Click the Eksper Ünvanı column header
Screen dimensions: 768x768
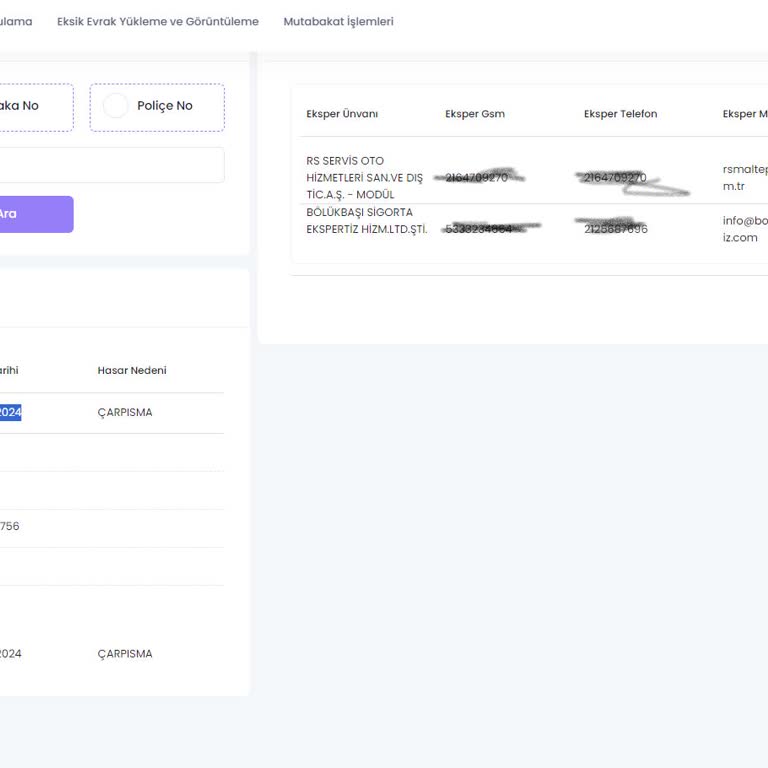[342, 114]
